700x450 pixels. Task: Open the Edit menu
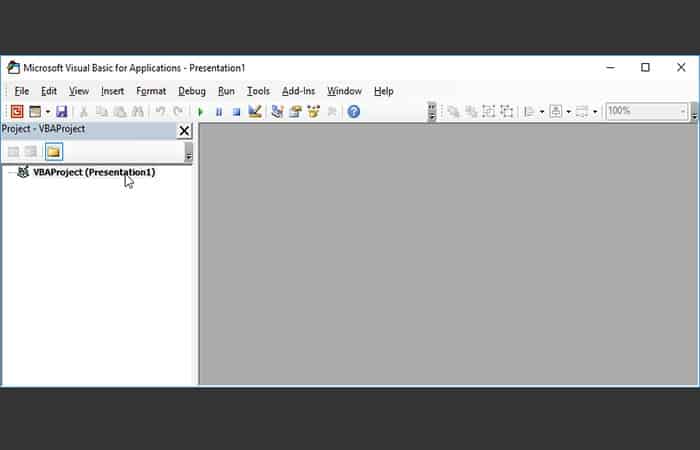pyautogui.click(x=49, y=91)
